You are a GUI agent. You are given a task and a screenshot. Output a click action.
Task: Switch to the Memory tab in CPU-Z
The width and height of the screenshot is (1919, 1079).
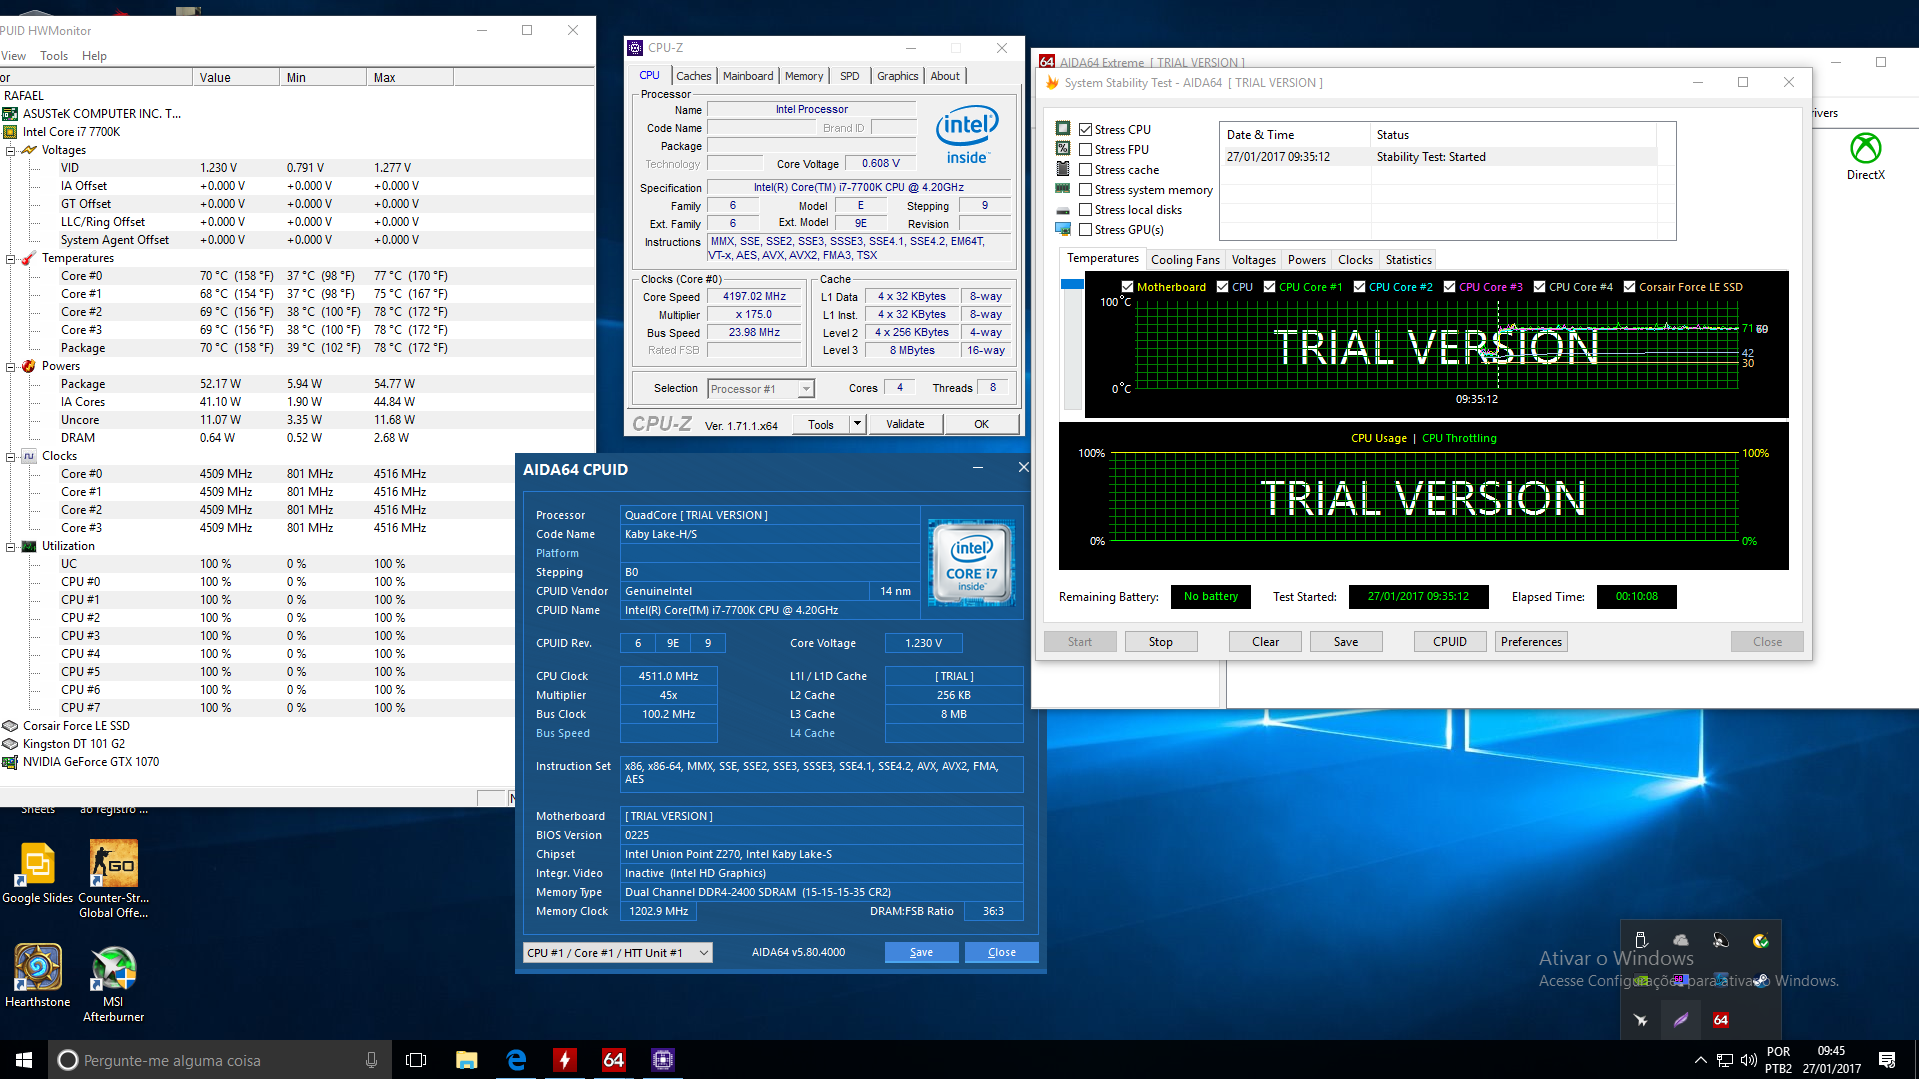[804, 76]
